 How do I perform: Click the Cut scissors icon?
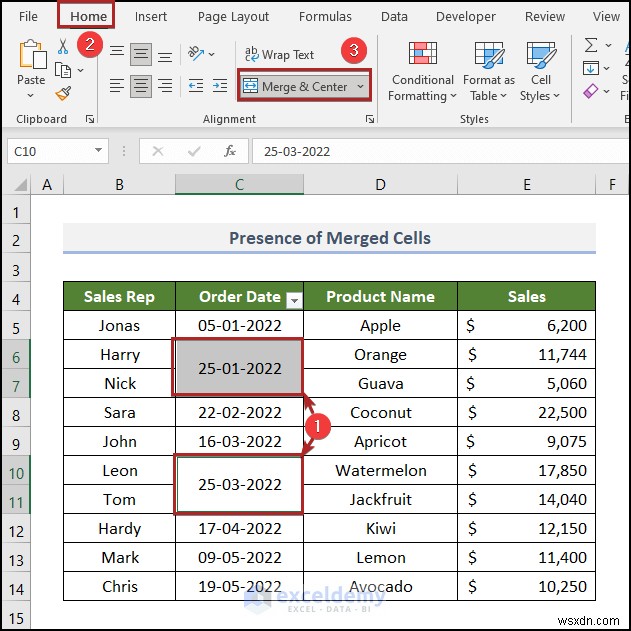[x=63, y=46]
